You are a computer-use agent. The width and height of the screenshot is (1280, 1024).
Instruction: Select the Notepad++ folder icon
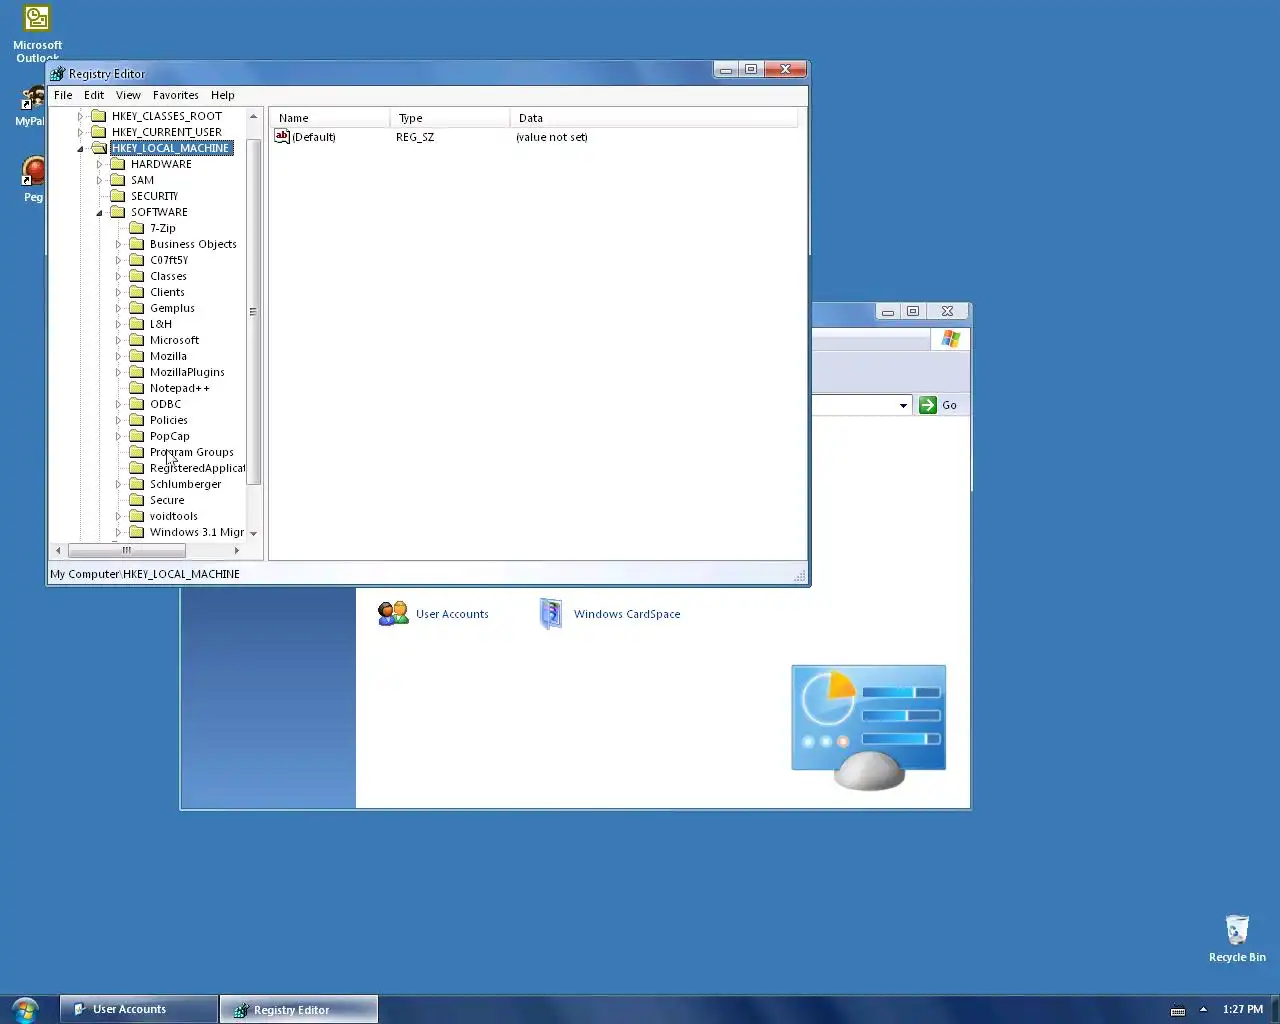(x=137, y=388)
